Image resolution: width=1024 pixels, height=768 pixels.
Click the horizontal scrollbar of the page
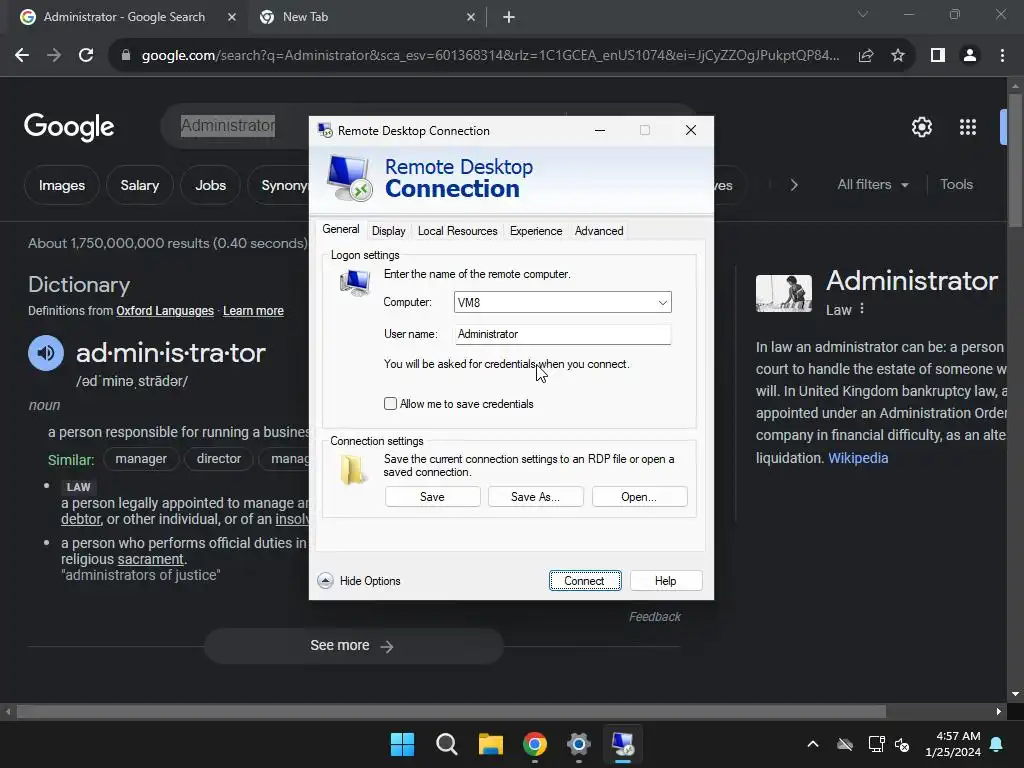451,712
